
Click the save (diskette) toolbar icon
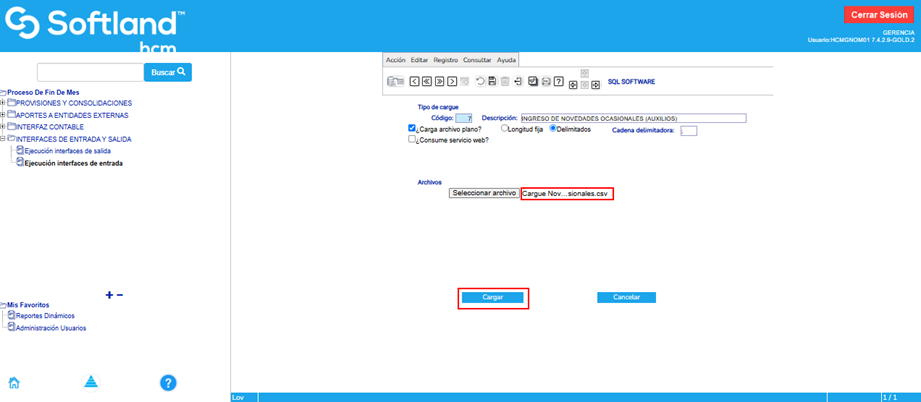[x=492, y=81]
